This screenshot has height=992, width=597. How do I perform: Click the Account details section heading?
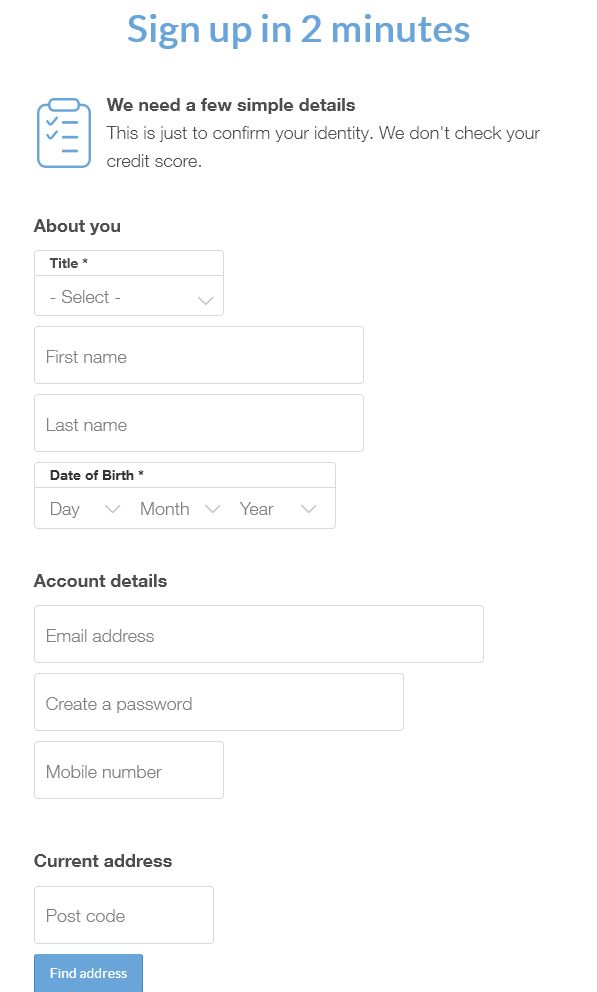(x=101, y=581)
